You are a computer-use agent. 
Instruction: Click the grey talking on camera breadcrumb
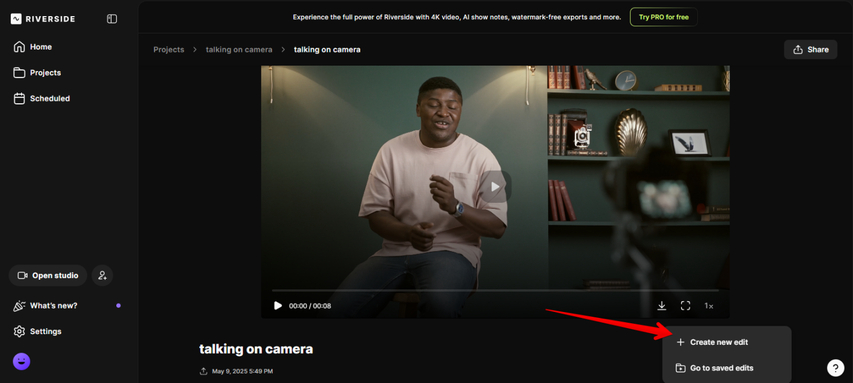coord(239,50)
